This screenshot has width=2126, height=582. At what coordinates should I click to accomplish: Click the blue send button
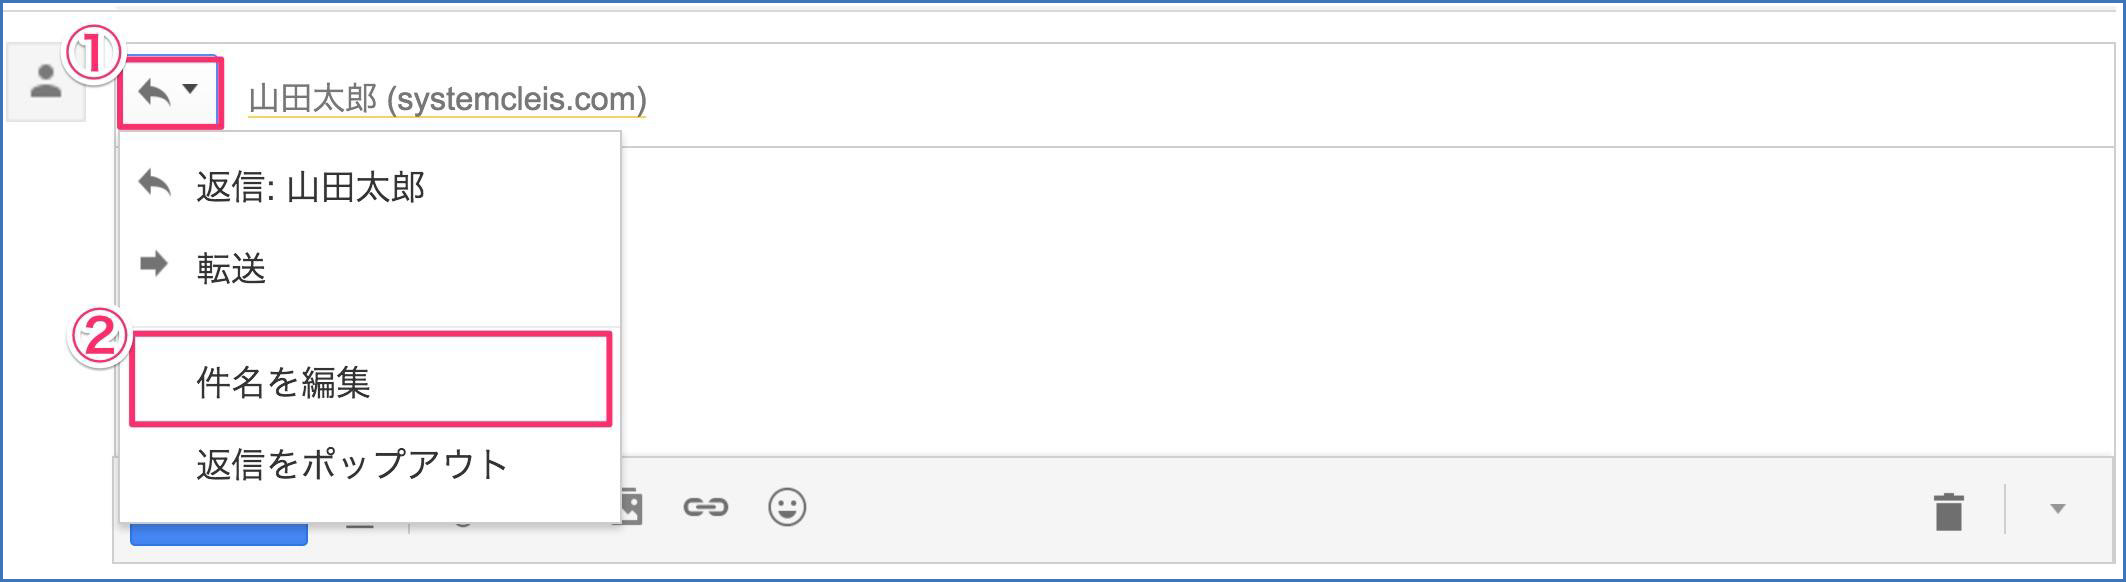(218, 534)
